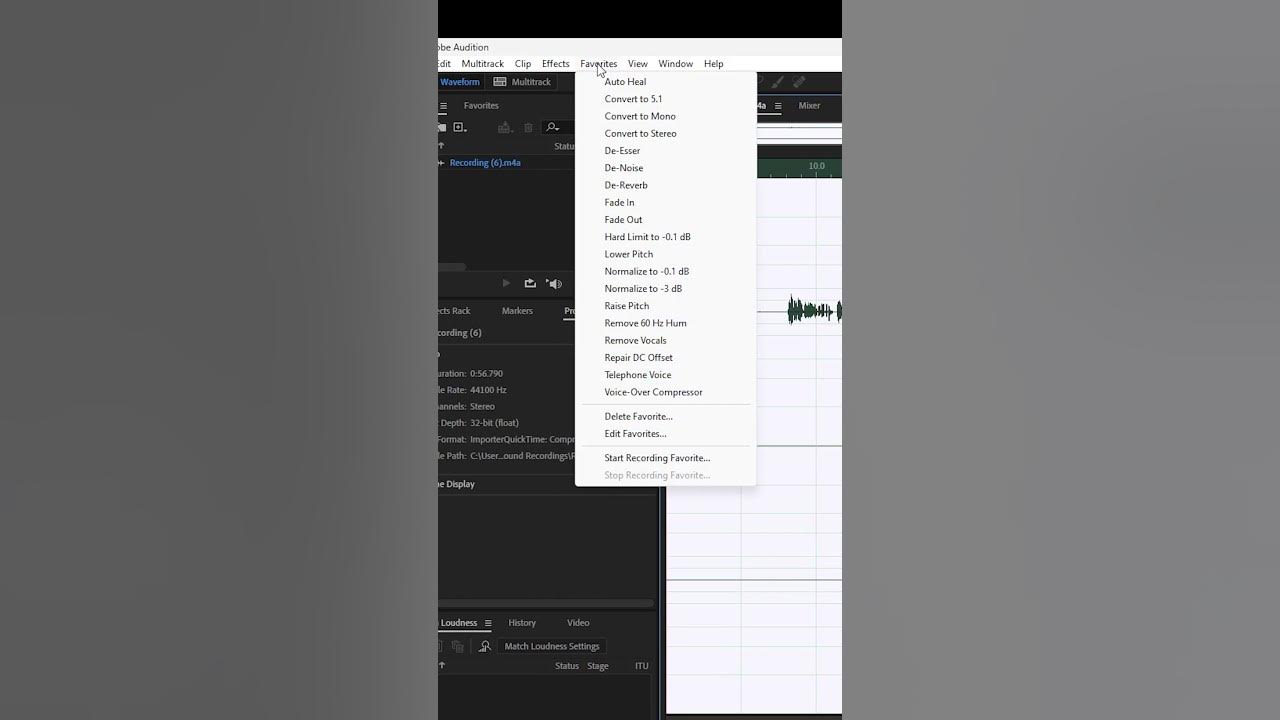Click the new file icon in Files panel
Image resolution: width=1280 pixels, height=720 pixels.
click(x=460, y=127)
